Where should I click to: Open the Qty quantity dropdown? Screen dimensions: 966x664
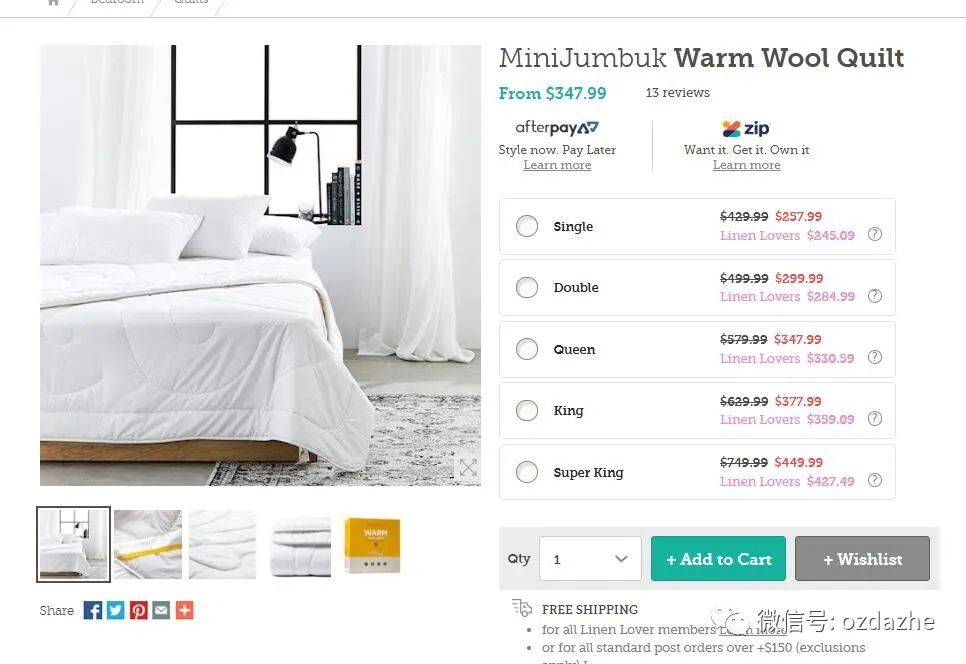click(590, 559)
